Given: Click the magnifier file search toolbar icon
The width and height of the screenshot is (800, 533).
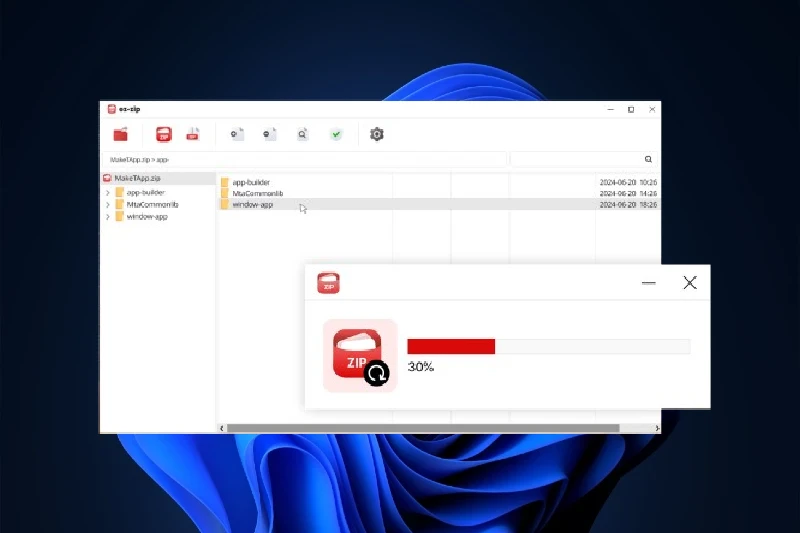Looking at the screenshot, I should click(302, 135).
